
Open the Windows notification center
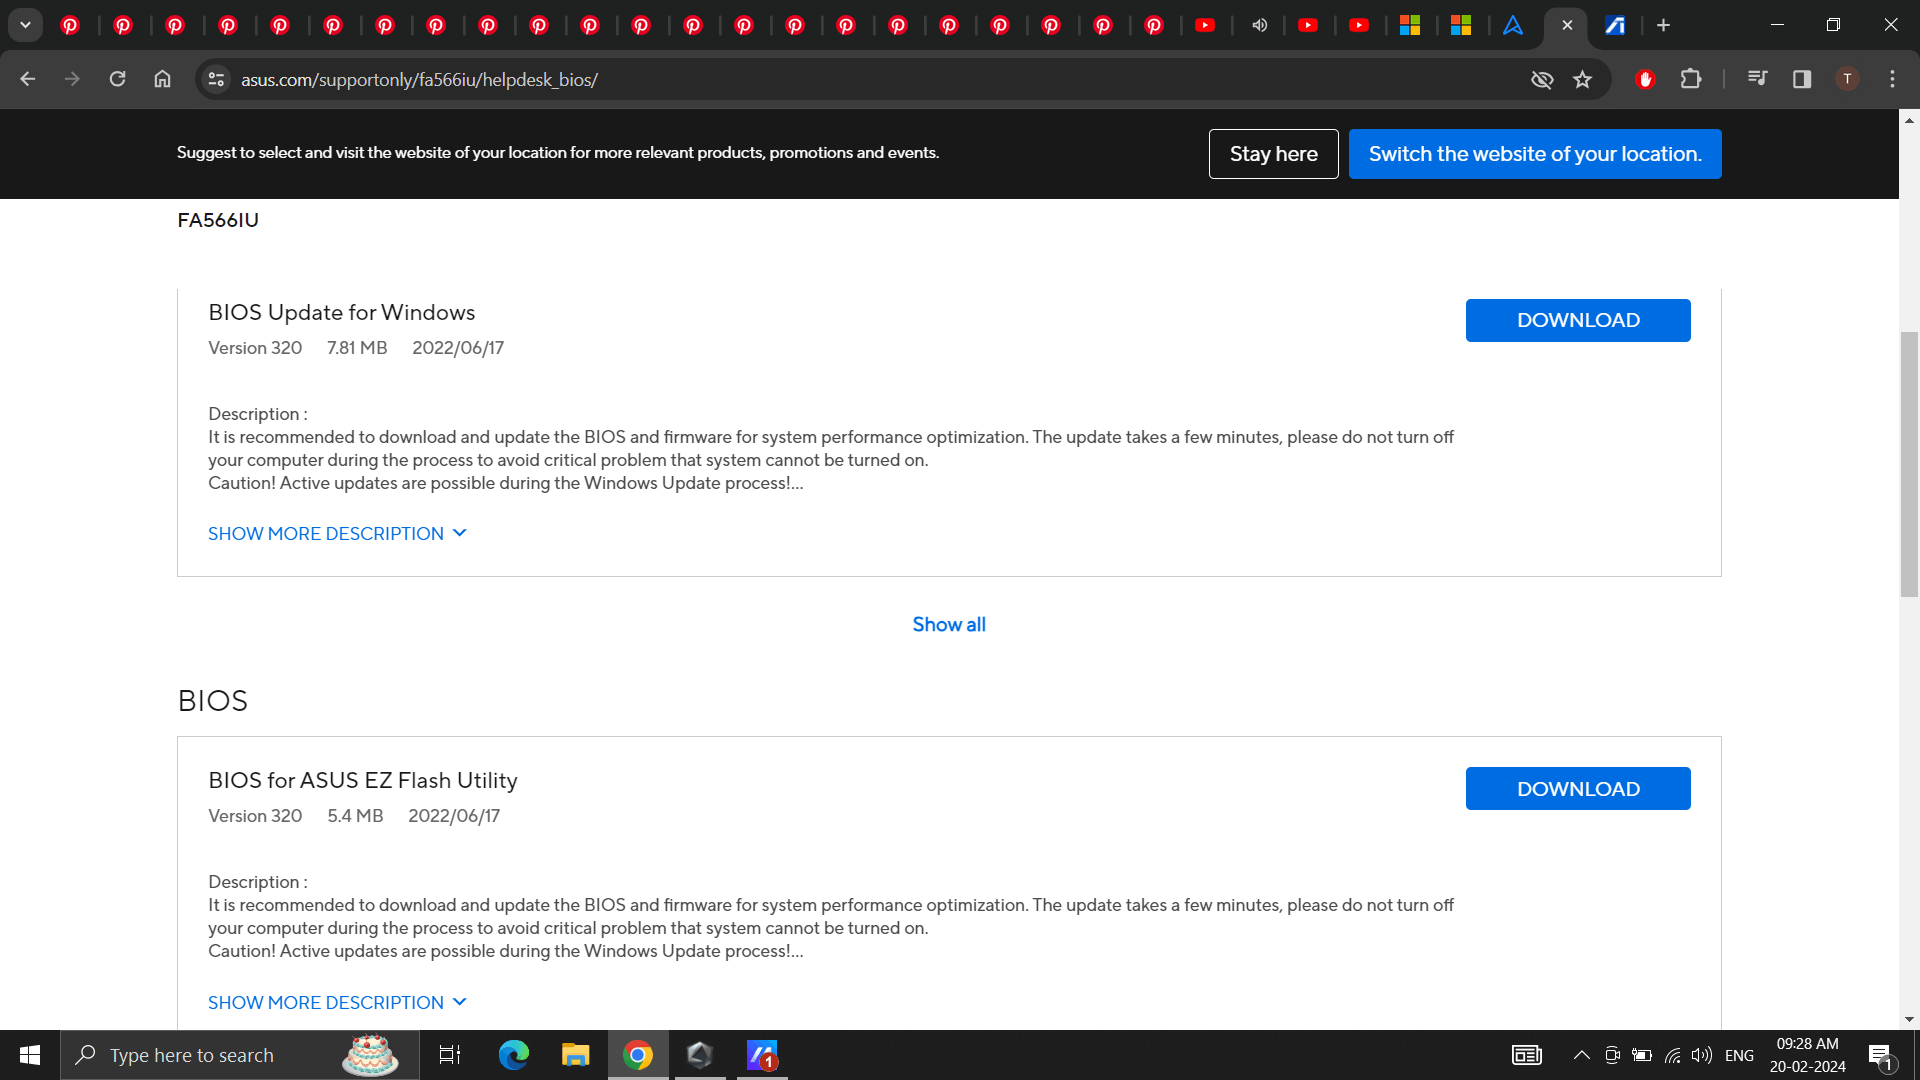tap(1880, 1055)
